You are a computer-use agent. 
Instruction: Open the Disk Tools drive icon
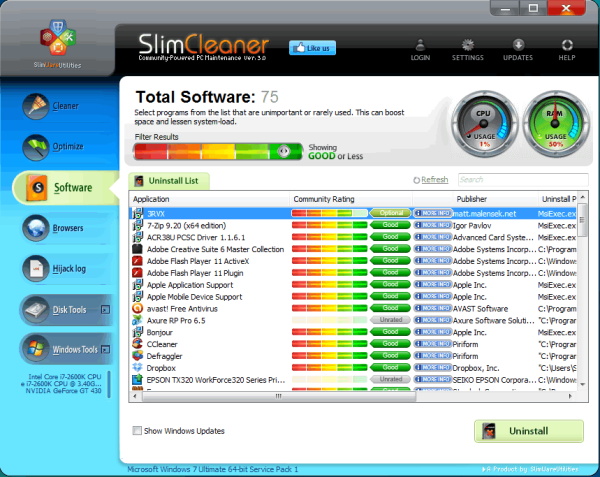click(36, 309)
